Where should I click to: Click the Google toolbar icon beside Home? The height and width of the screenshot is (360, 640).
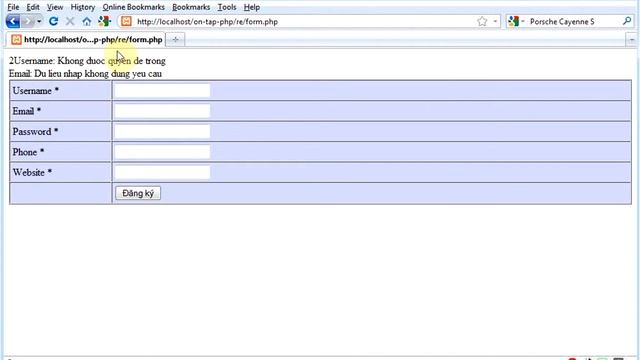(104, 21)
